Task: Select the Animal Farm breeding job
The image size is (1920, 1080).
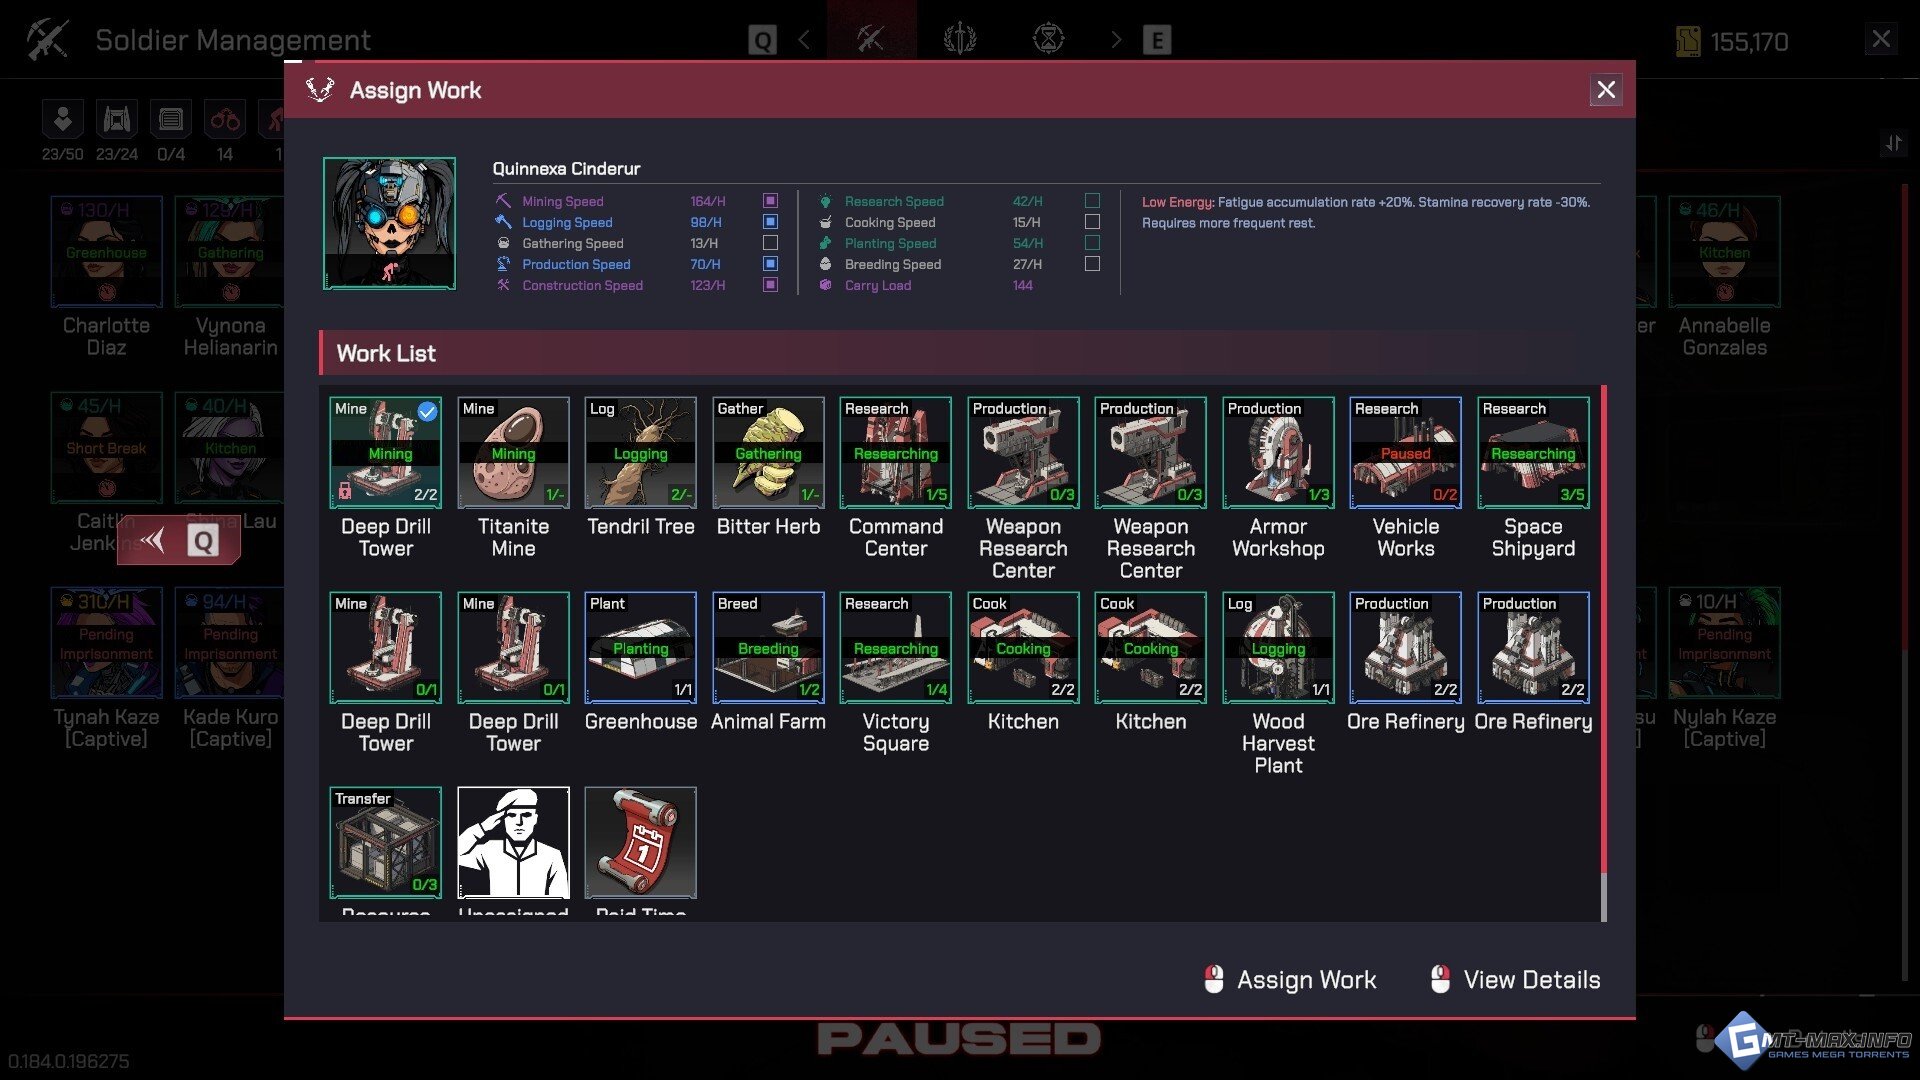Action: [768, 647]
